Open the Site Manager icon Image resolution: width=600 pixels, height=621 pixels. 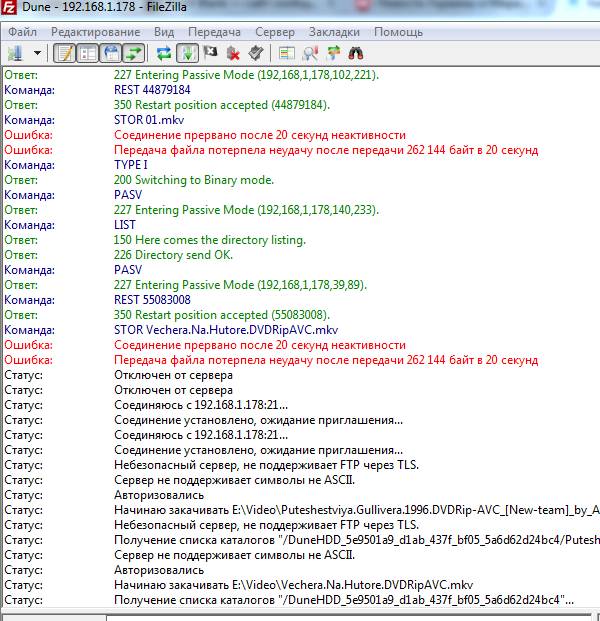click(16, 52)
